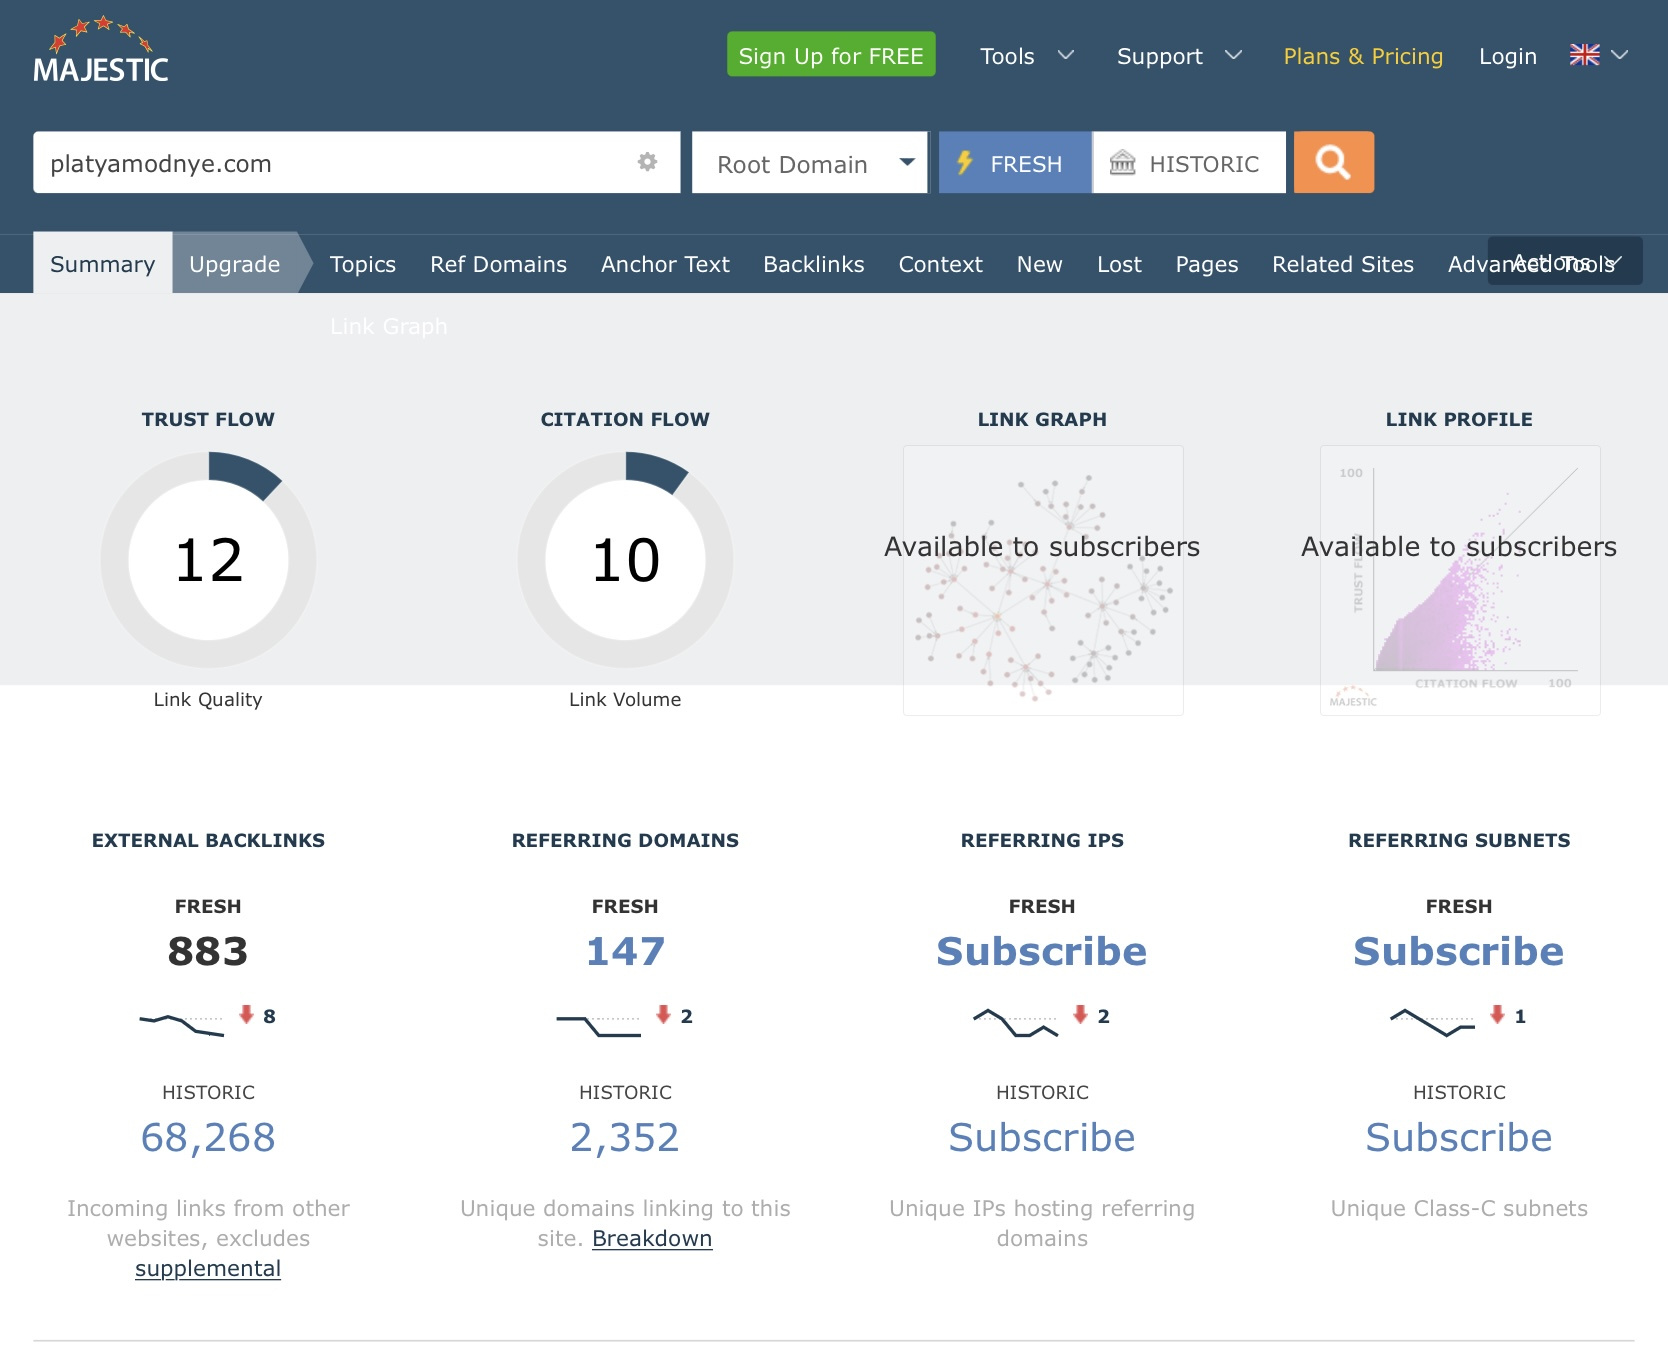Click the Link Profile chart thumbnail
Image resolution: width=1668 pixels, height=1367 pixels.
click(1460, 580)
